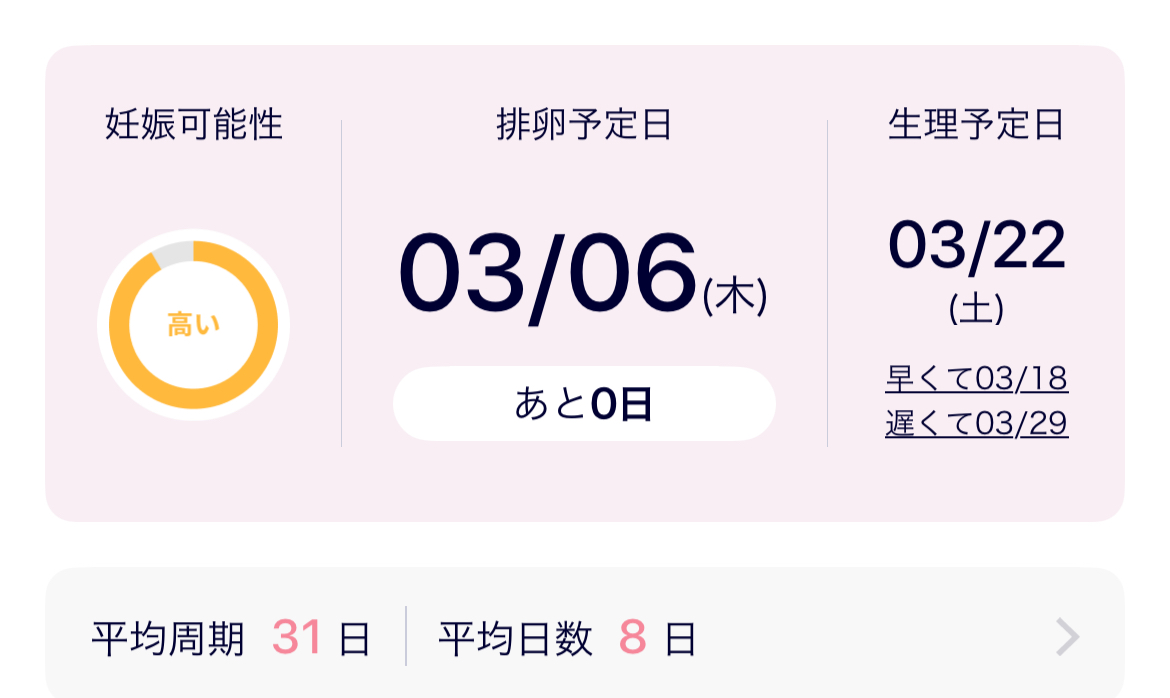Expand cycle details chevron arrow

pos(1068,637)
